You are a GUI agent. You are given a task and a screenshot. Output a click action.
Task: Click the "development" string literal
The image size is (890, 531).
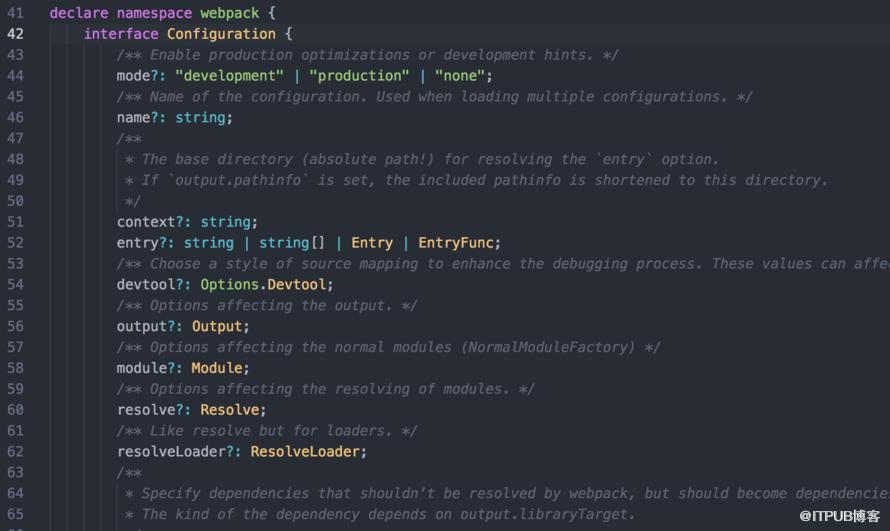point(229,76)
